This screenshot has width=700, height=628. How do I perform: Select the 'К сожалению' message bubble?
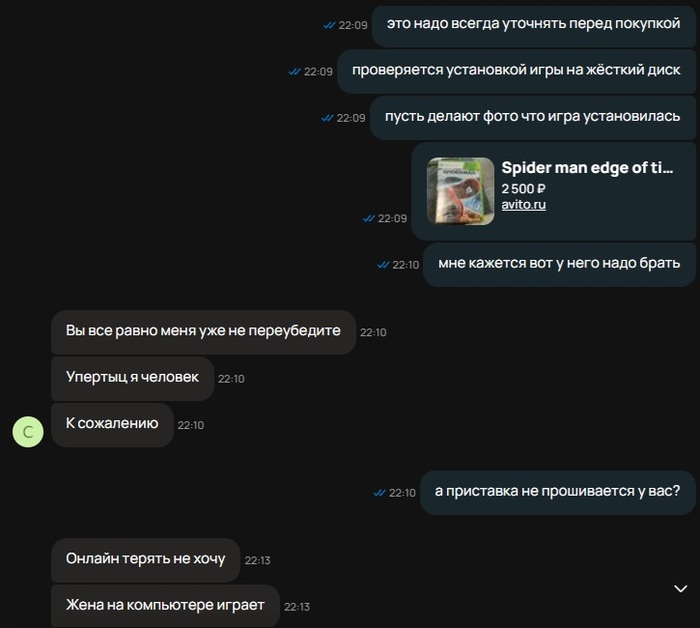pos(112,424)
